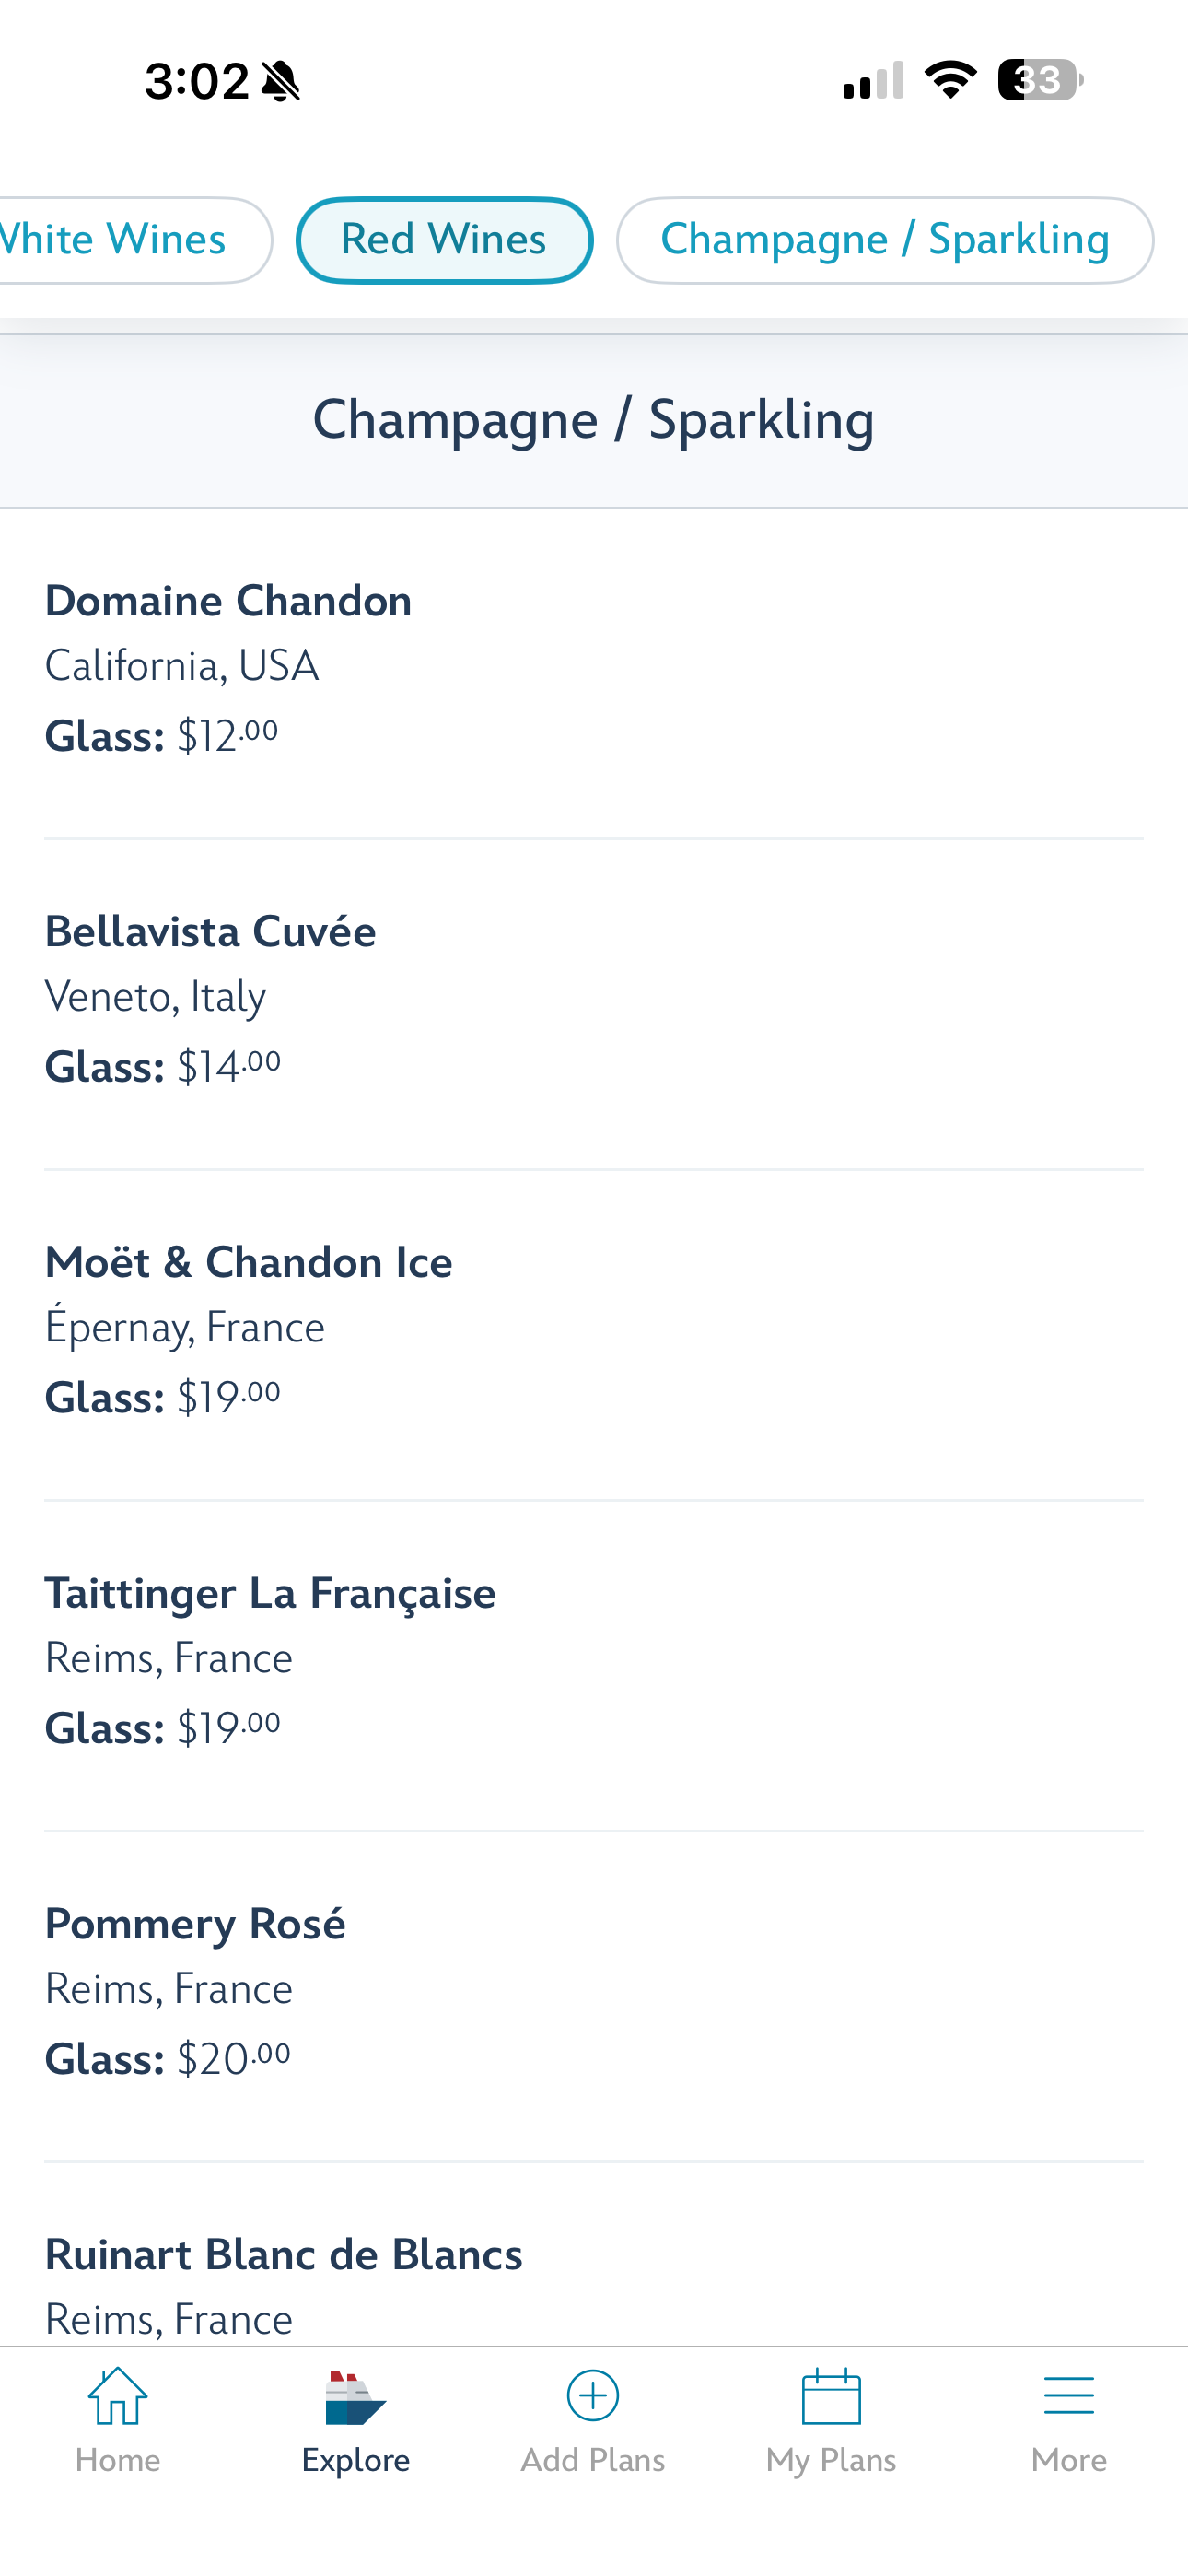The image size is (1188, 2576).
Task: Tap Ruinart Blanc de Blancs item
Action: tap(284, 2255)
